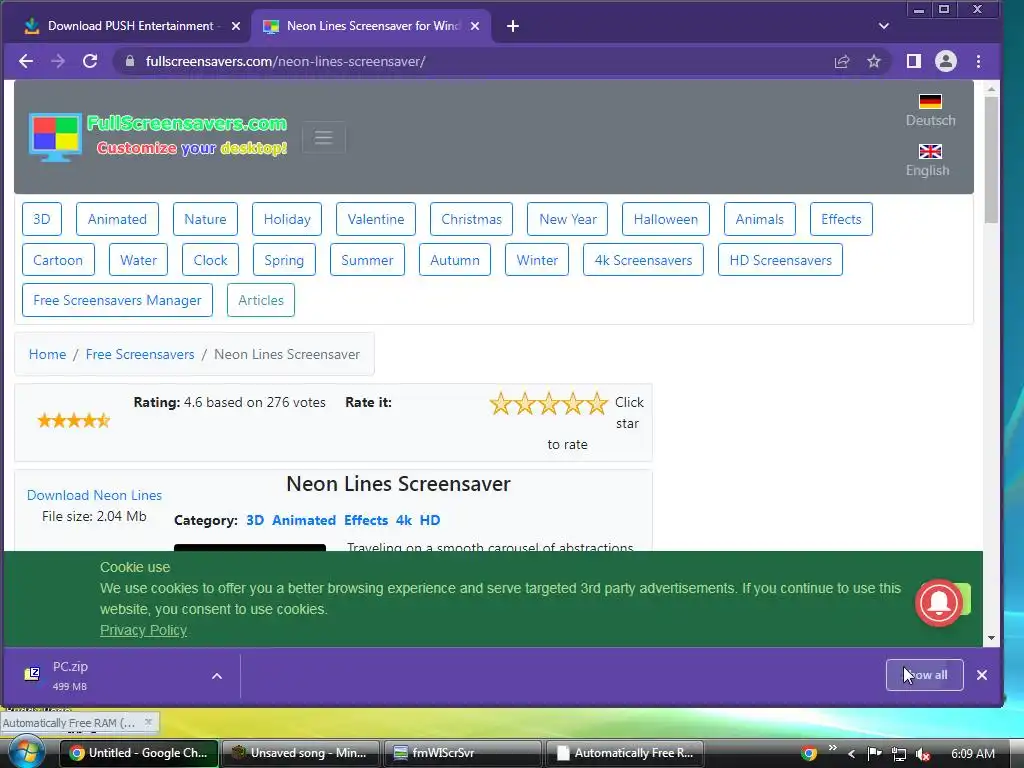
Task: Expand PC.zip download options chevron
Action: tap(217, 676)
